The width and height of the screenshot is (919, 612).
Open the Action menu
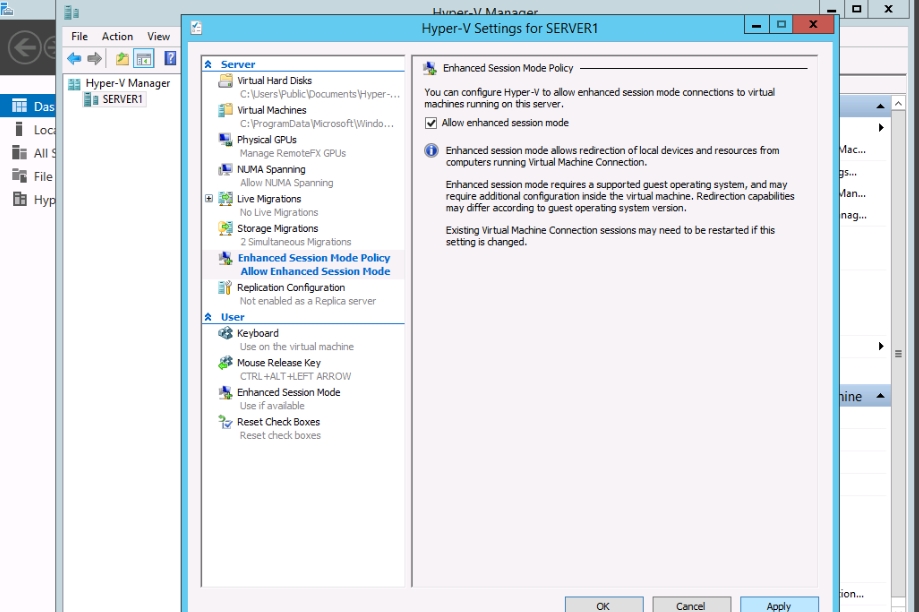click(117, 36)
